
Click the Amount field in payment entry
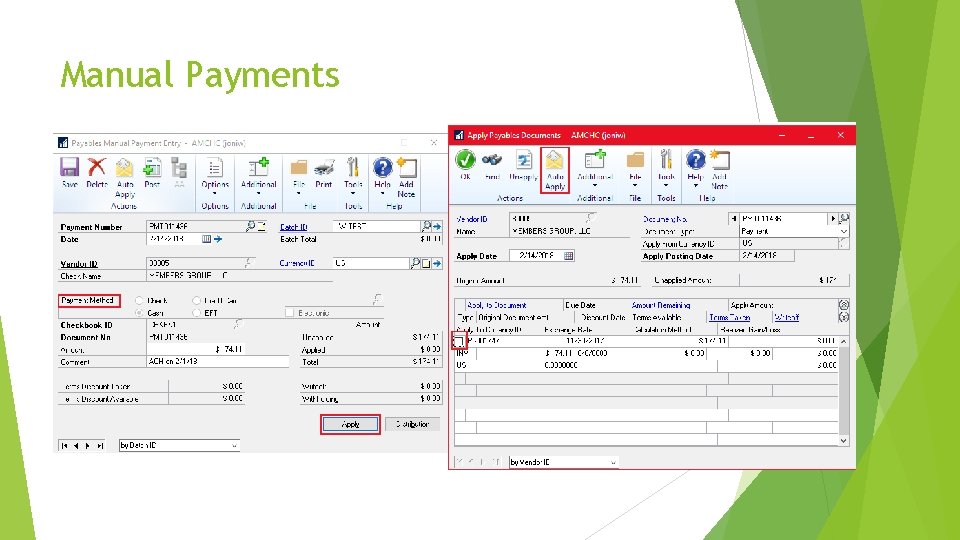point(195,350)
